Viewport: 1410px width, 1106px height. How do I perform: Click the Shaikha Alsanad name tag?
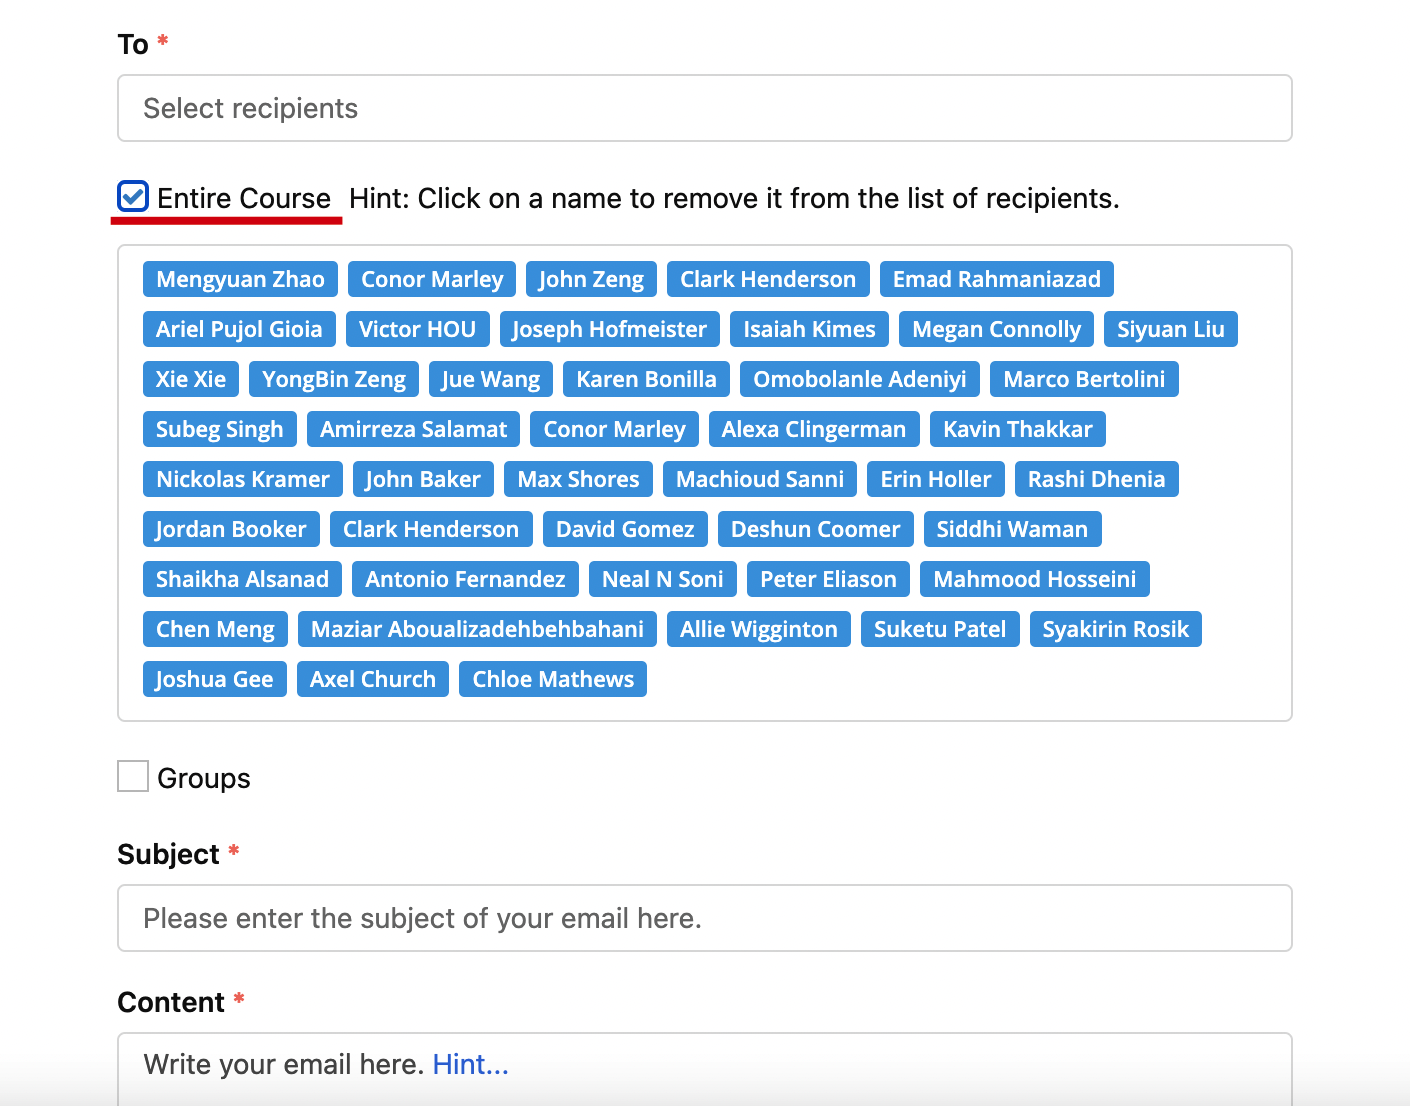pos(242,579)
